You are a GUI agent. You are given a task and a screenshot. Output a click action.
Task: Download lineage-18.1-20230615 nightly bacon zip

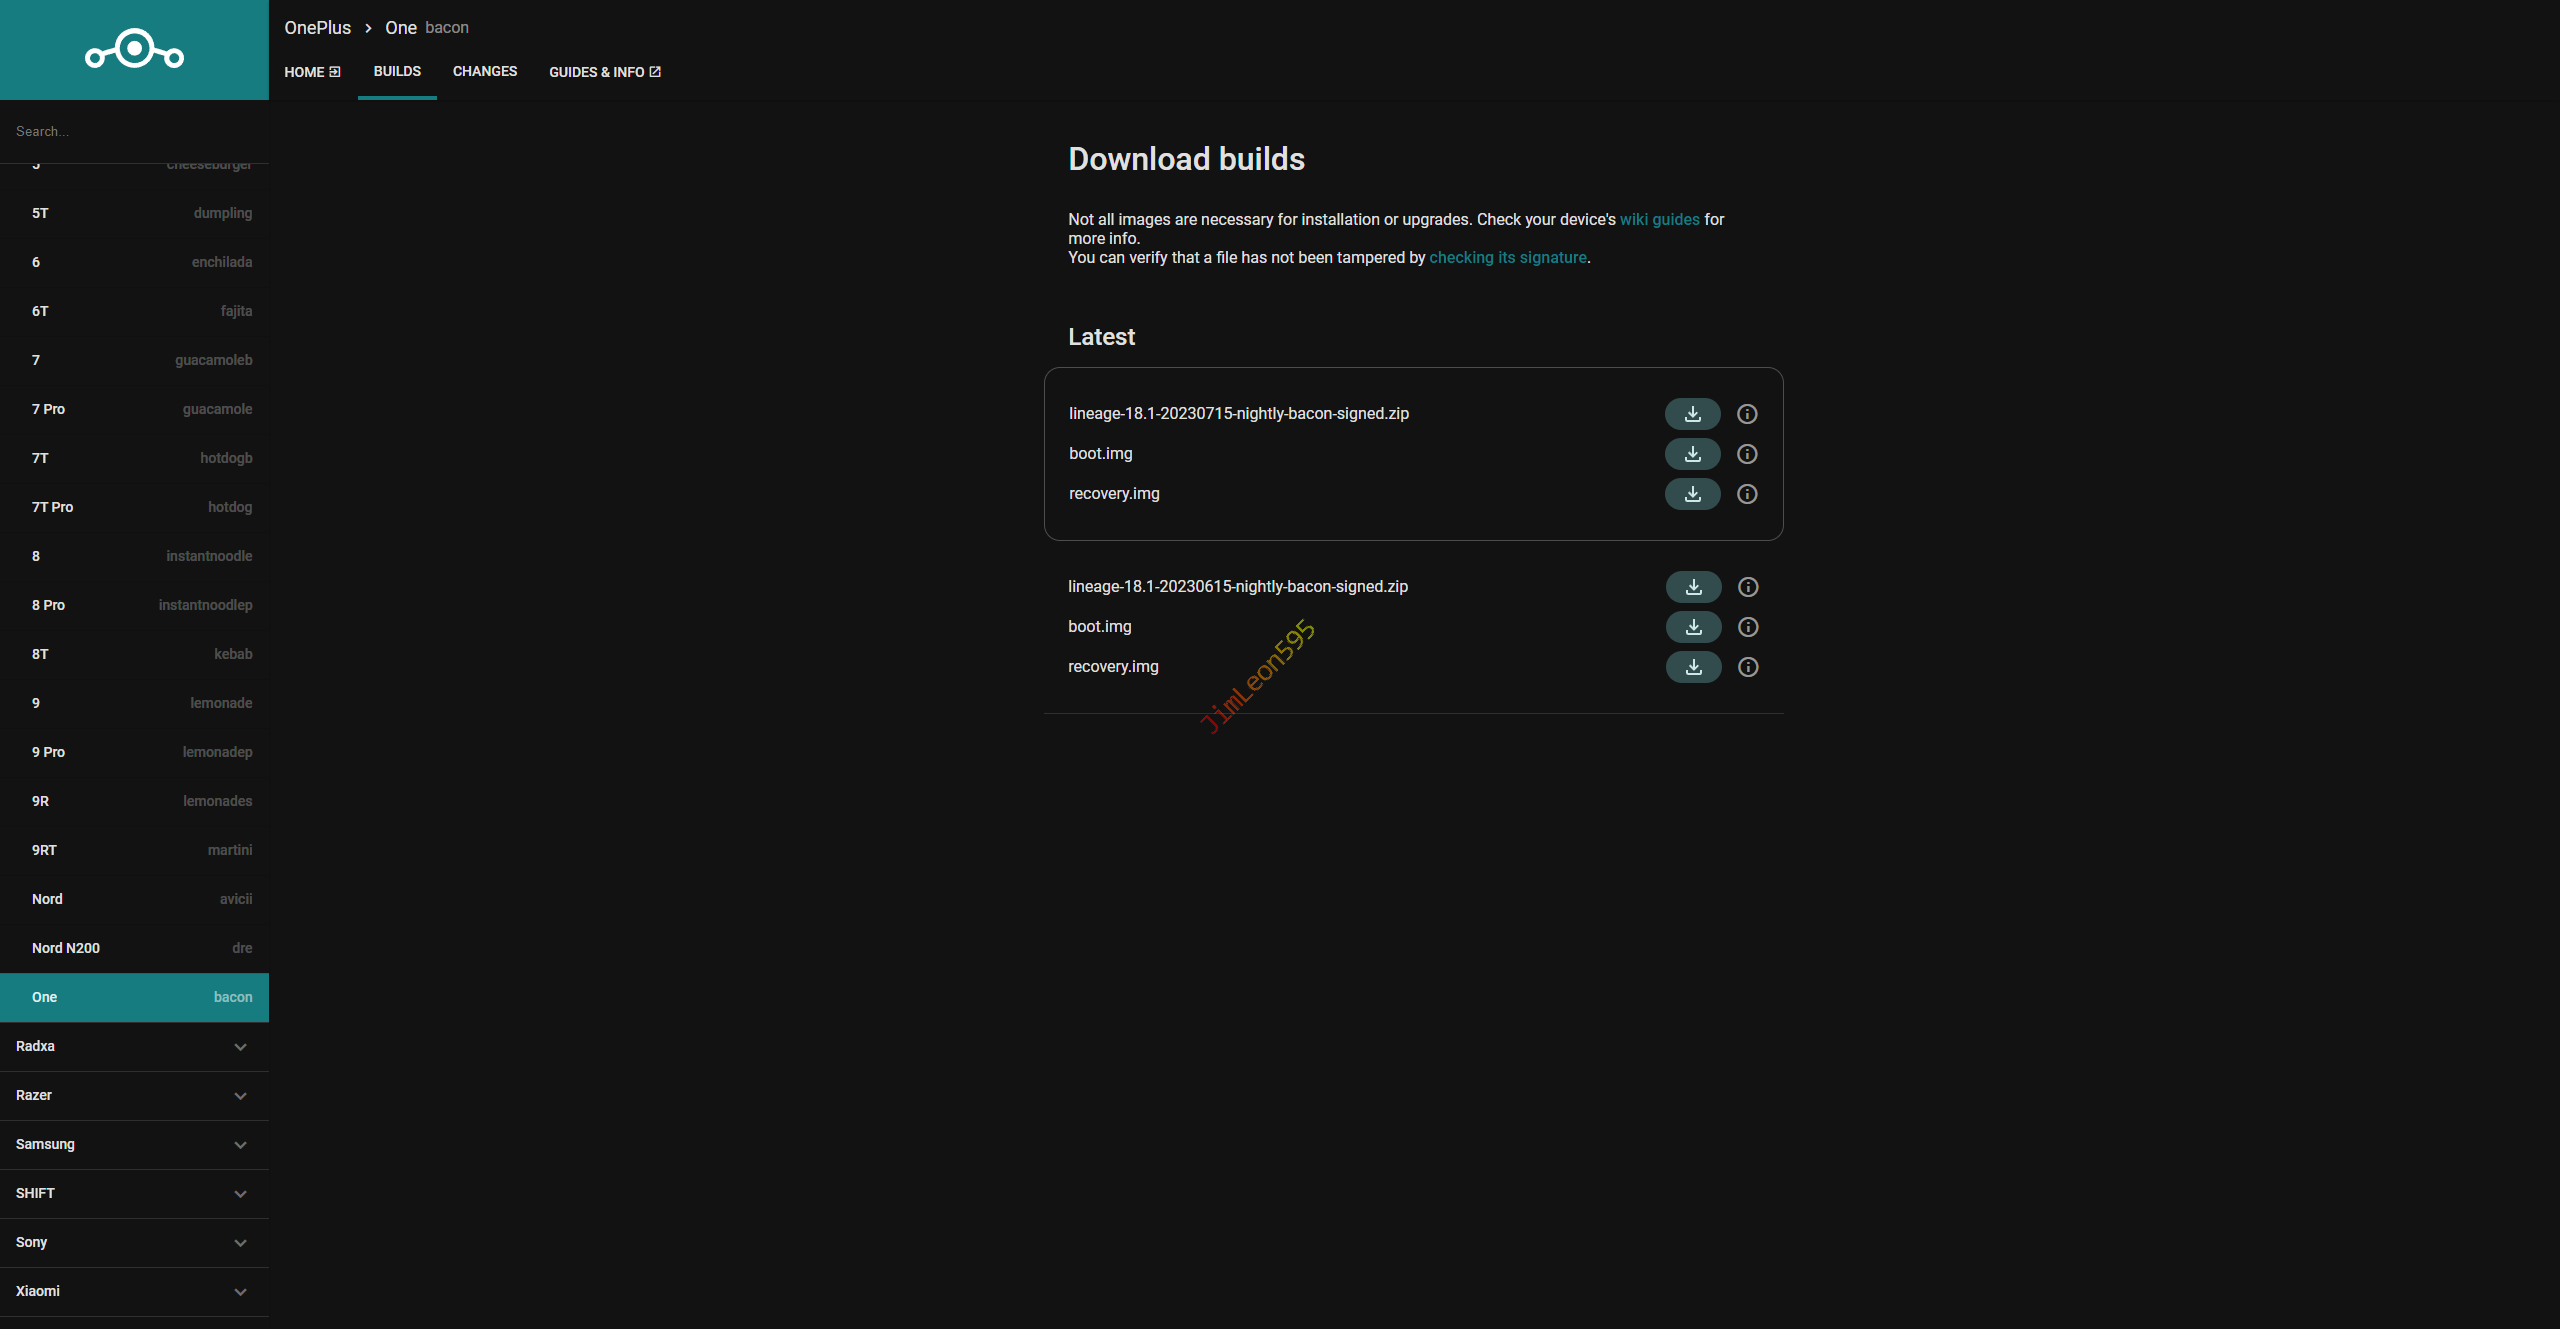(1693, 587)
